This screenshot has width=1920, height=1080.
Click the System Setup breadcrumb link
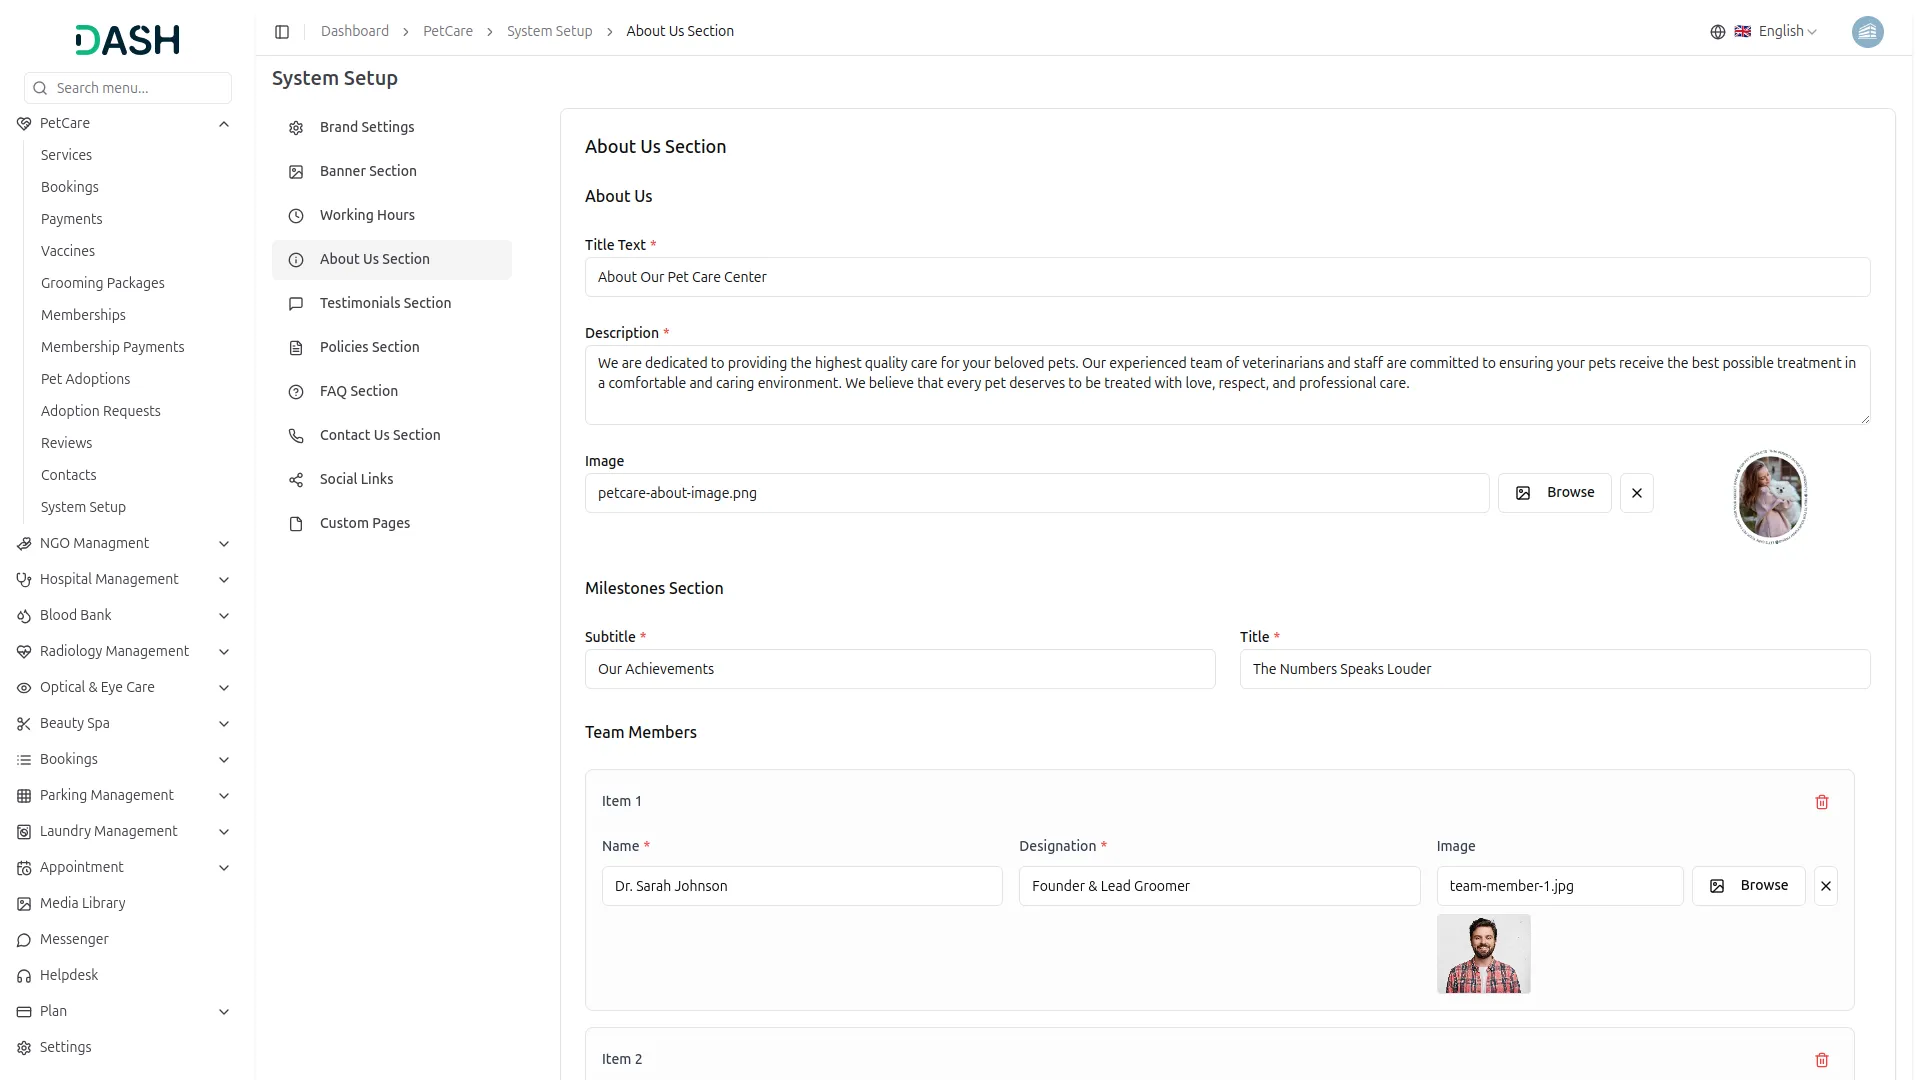549,32
